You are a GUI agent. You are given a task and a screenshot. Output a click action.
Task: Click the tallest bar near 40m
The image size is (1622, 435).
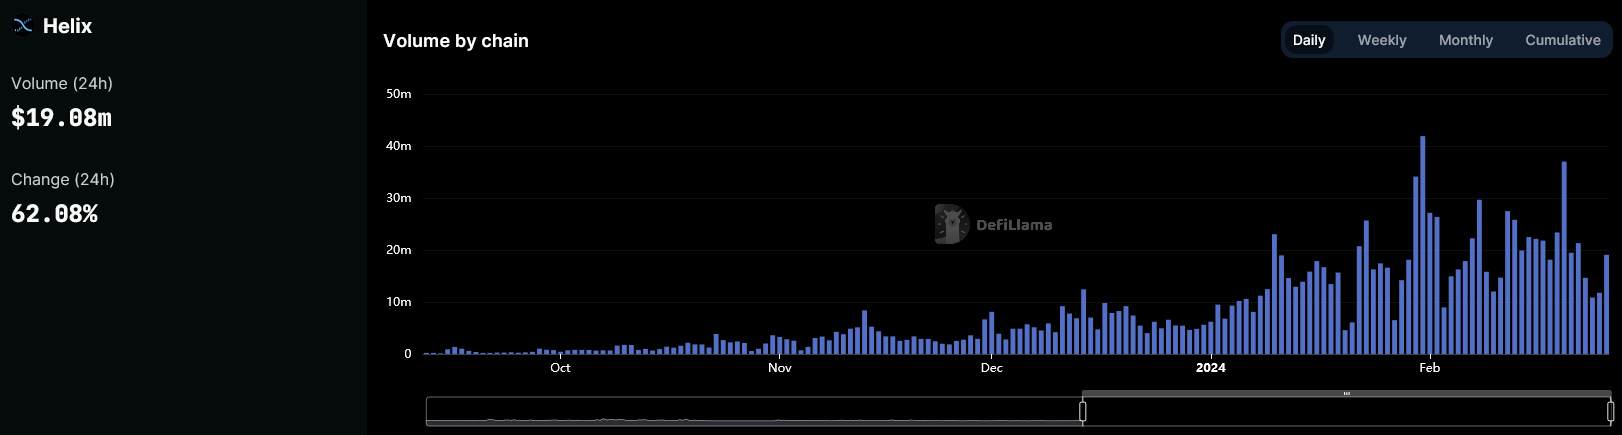tap(1423, 245)
